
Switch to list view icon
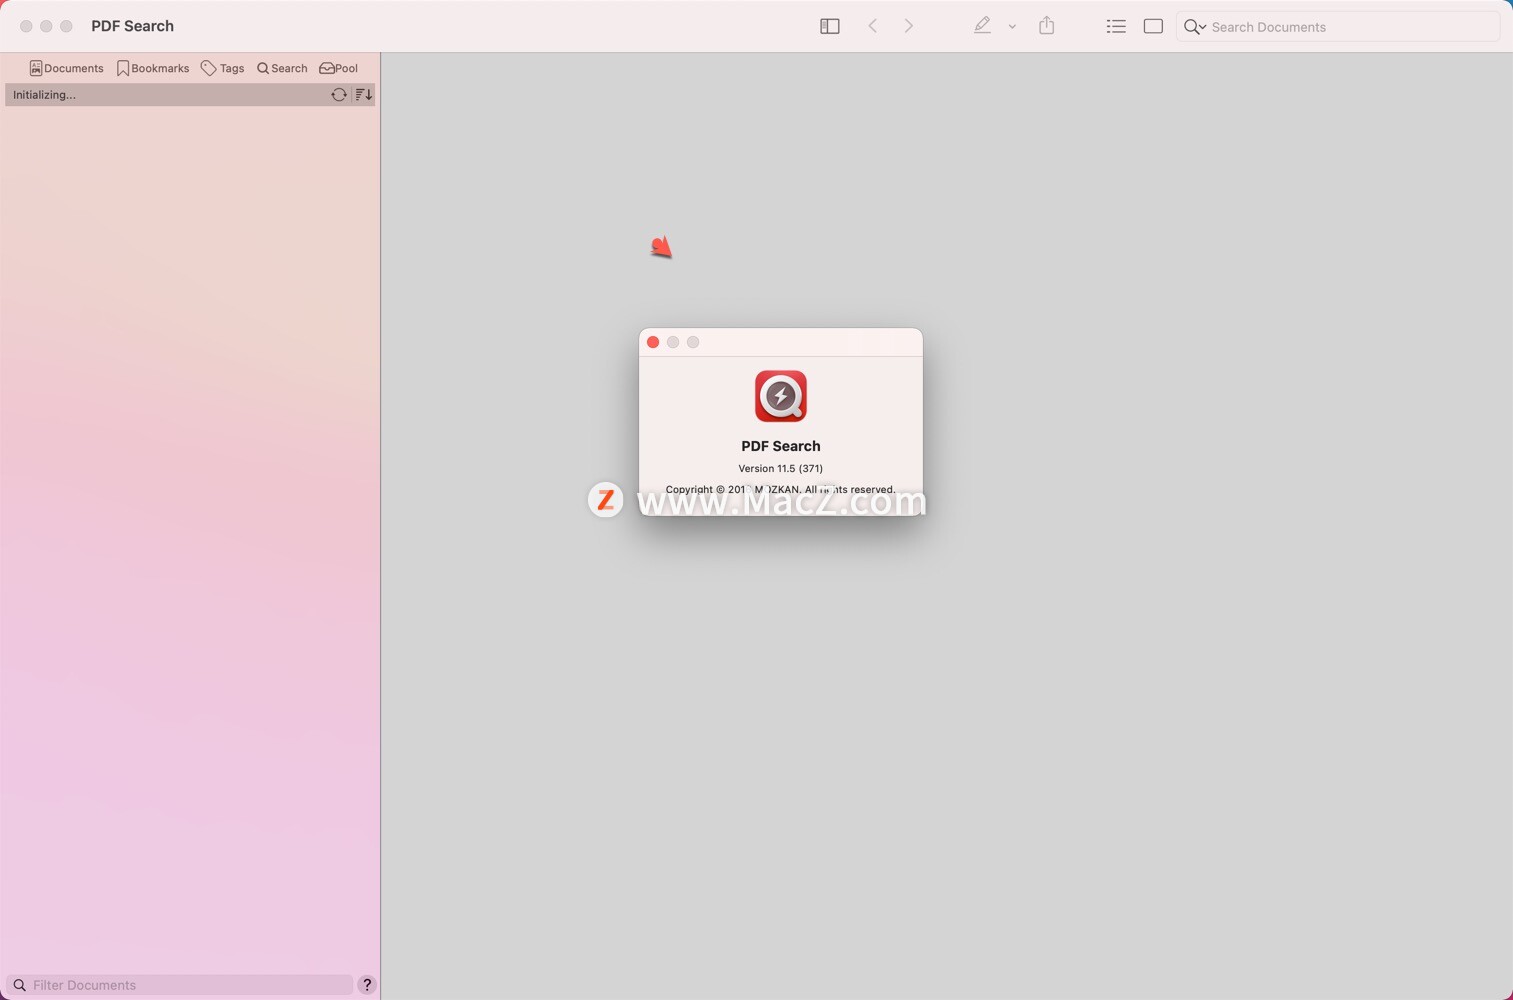tap(1116, 26)
